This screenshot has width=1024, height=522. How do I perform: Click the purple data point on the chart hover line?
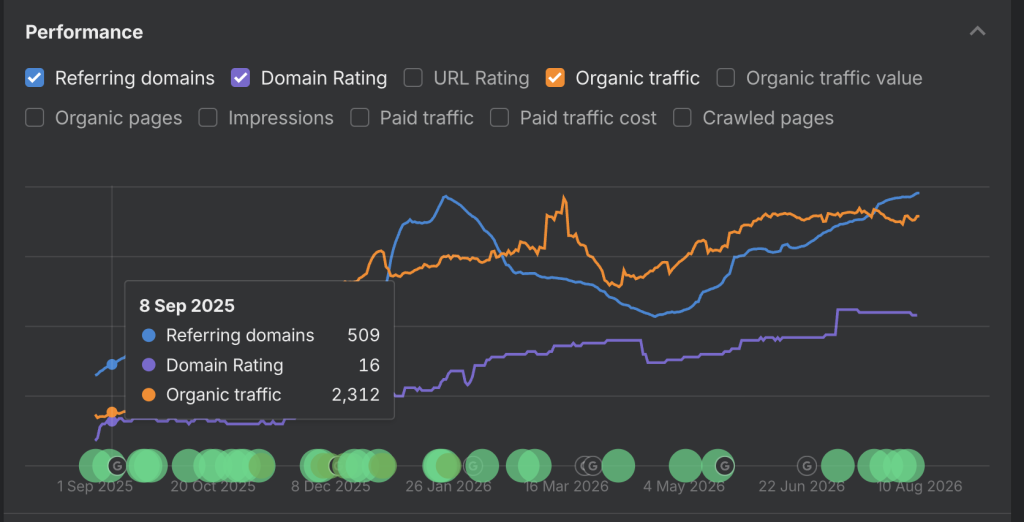pyautogui.click(x=112, y=421)
